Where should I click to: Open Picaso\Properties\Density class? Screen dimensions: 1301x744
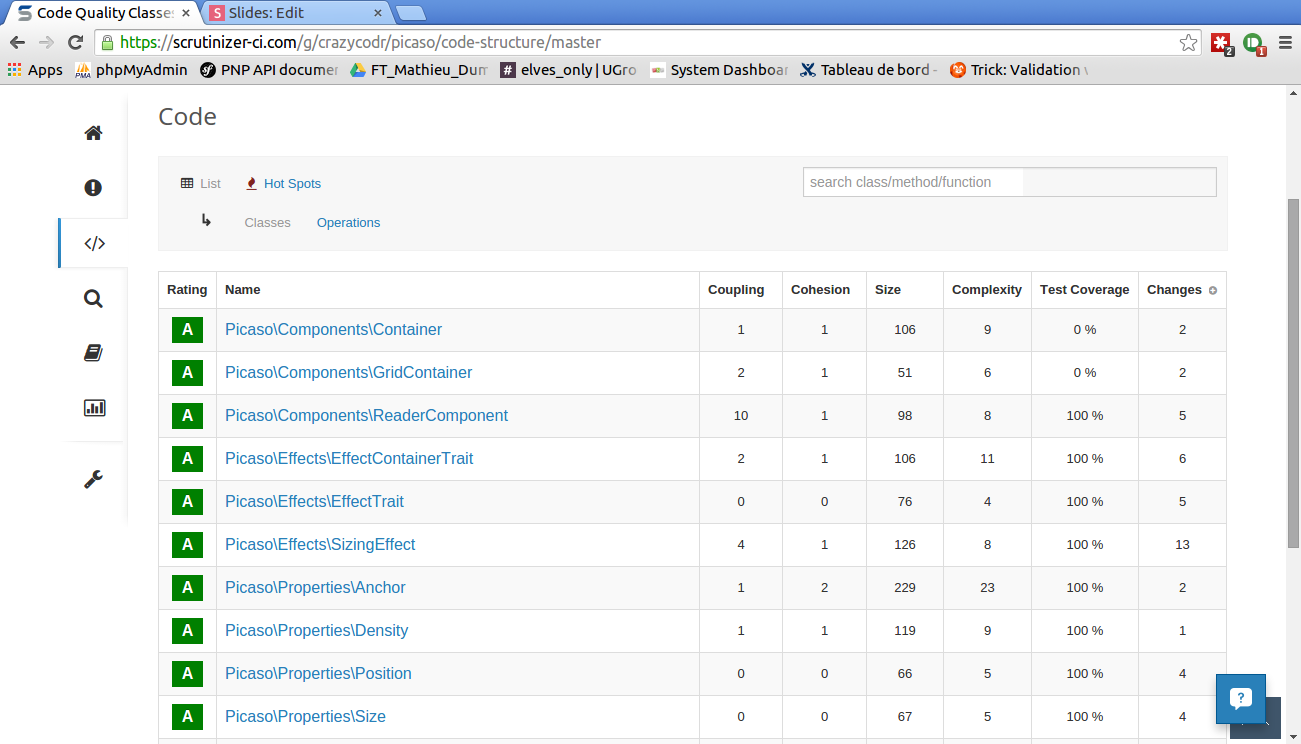(316, 631)
